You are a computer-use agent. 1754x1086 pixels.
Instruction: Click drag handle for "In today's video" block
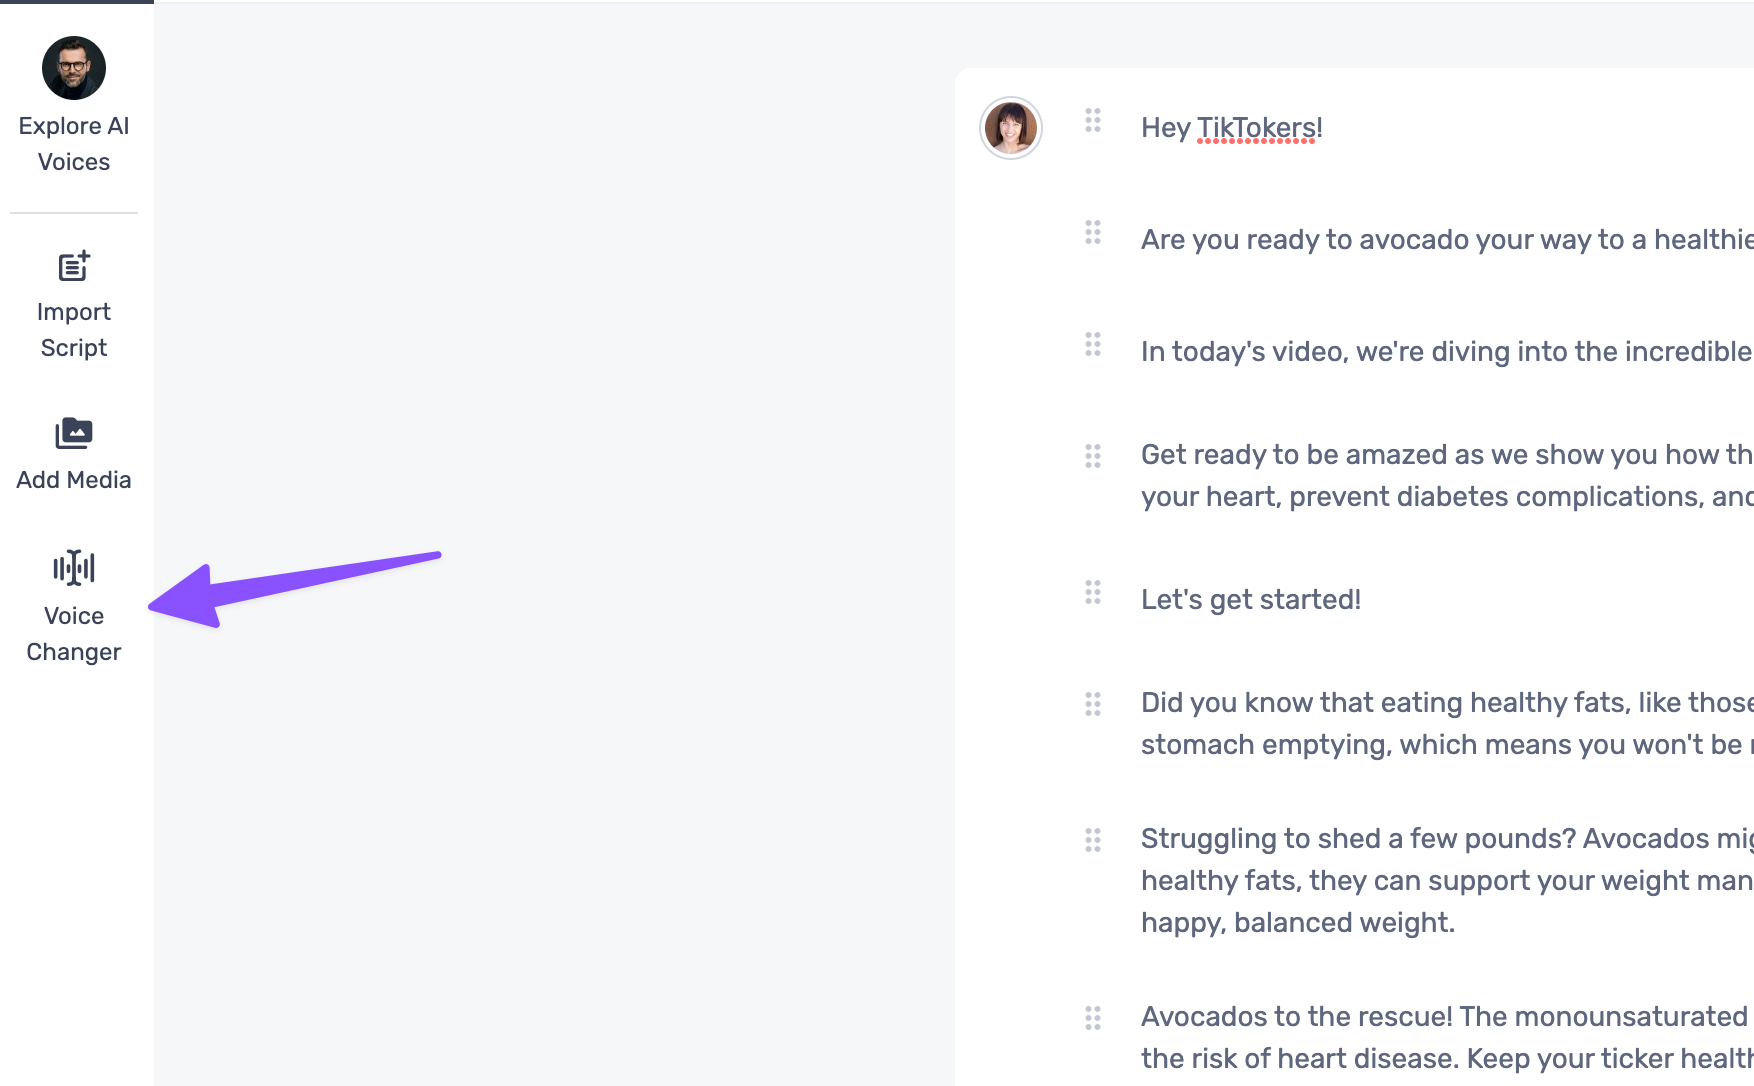pyautogui.click(x=1093, y=345)
